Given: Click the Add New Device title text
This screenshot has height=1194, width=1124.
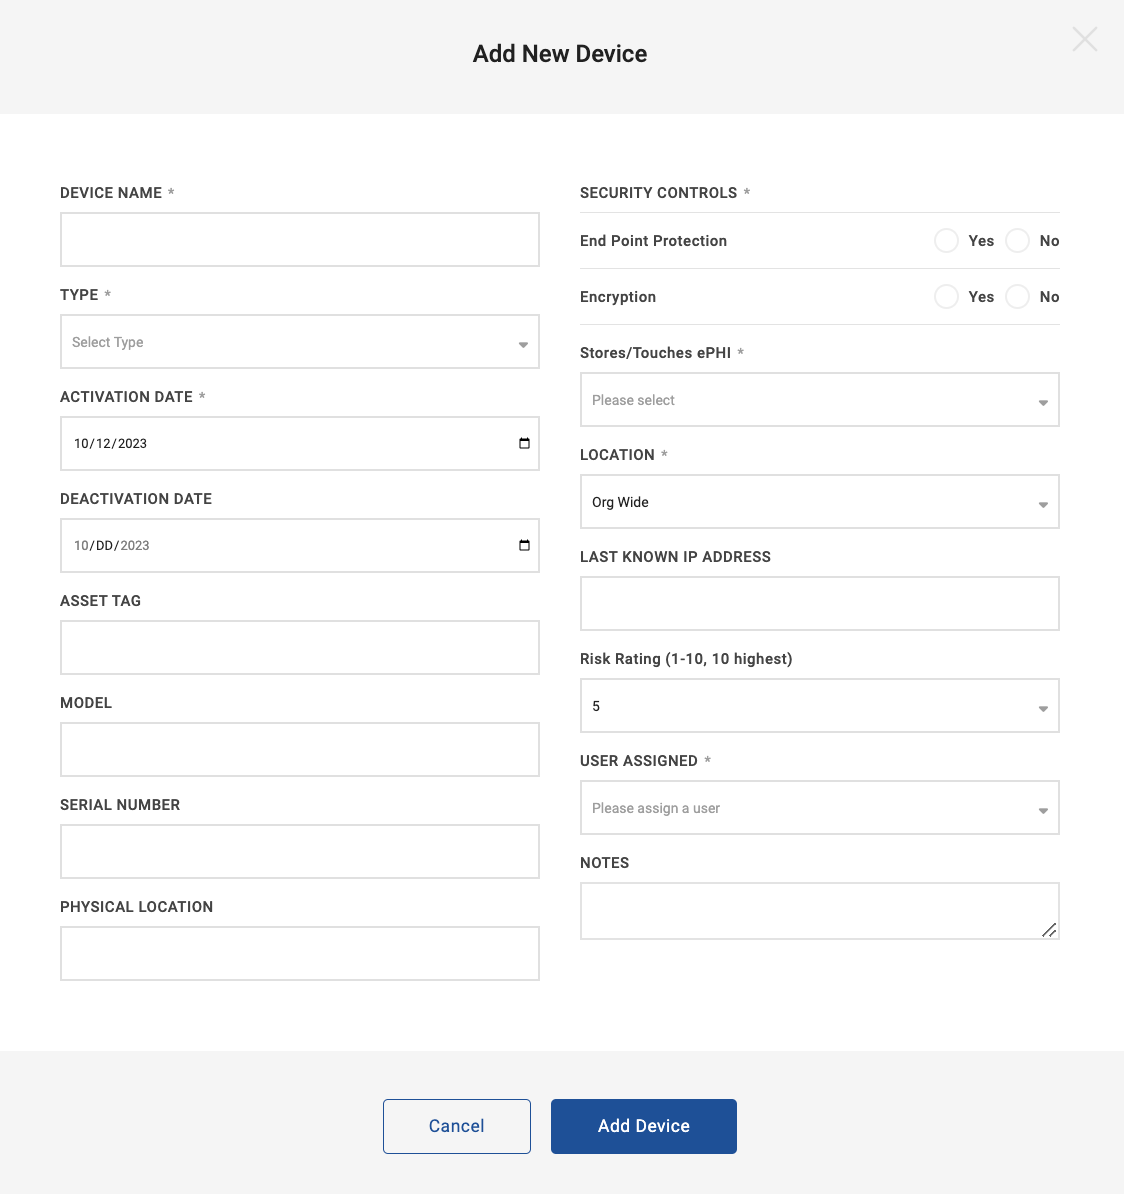Looking at the screenshot, I should 560,54.
